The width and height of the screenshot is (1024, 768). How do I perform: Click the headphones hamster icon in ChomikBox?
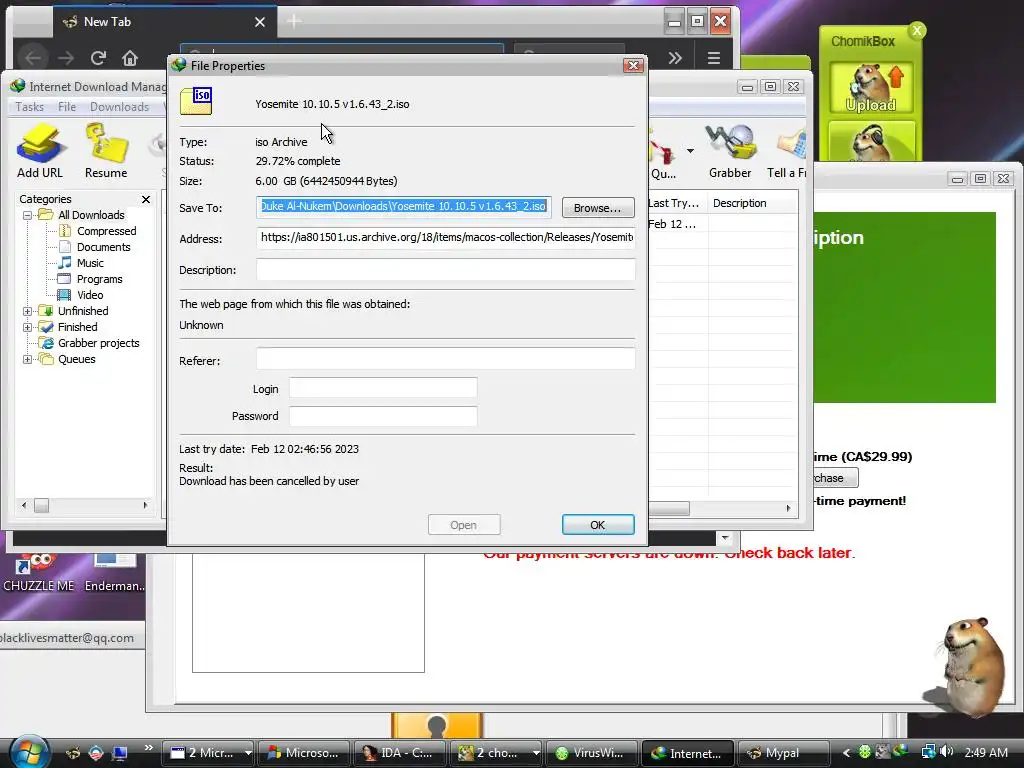point(871,140)
